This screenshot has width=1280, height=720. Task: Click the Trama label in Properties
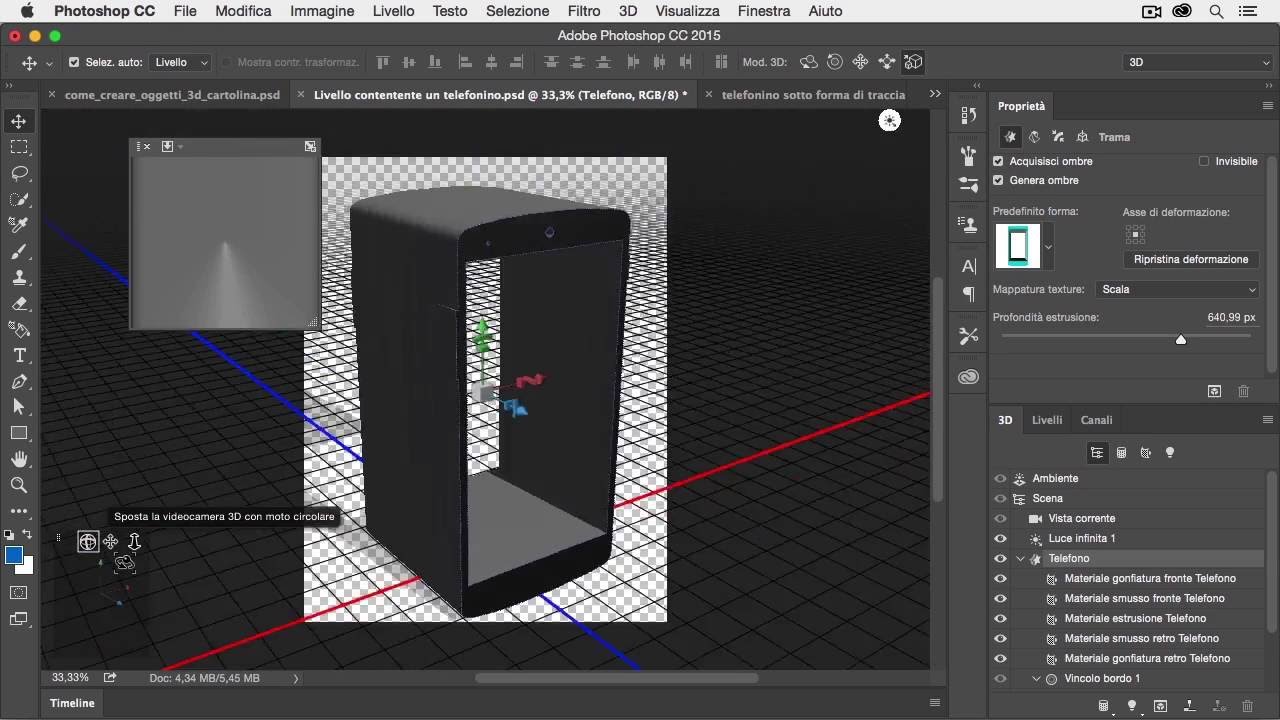click(x=1114, y=137)
